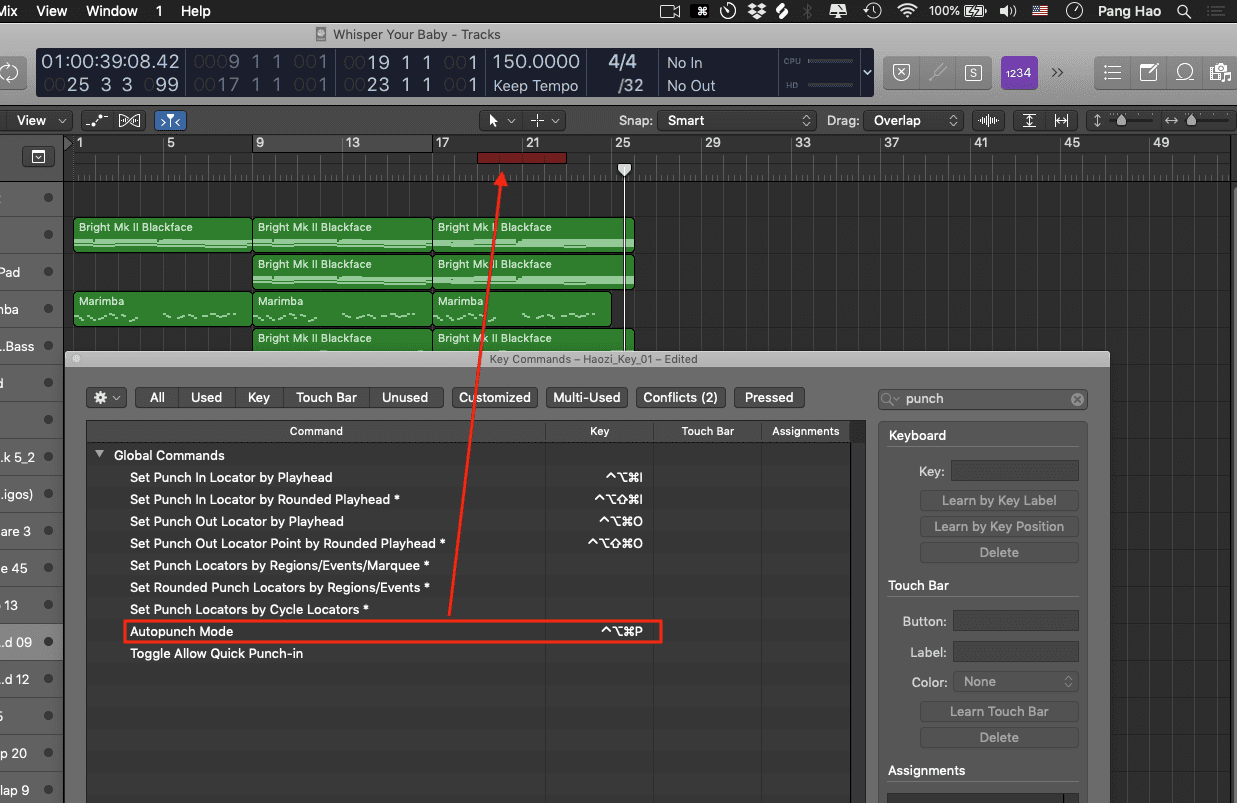This screenshot has height=803, width=1237.
Task: Select the Unused filter tab
Action: [x=405, y=397]
